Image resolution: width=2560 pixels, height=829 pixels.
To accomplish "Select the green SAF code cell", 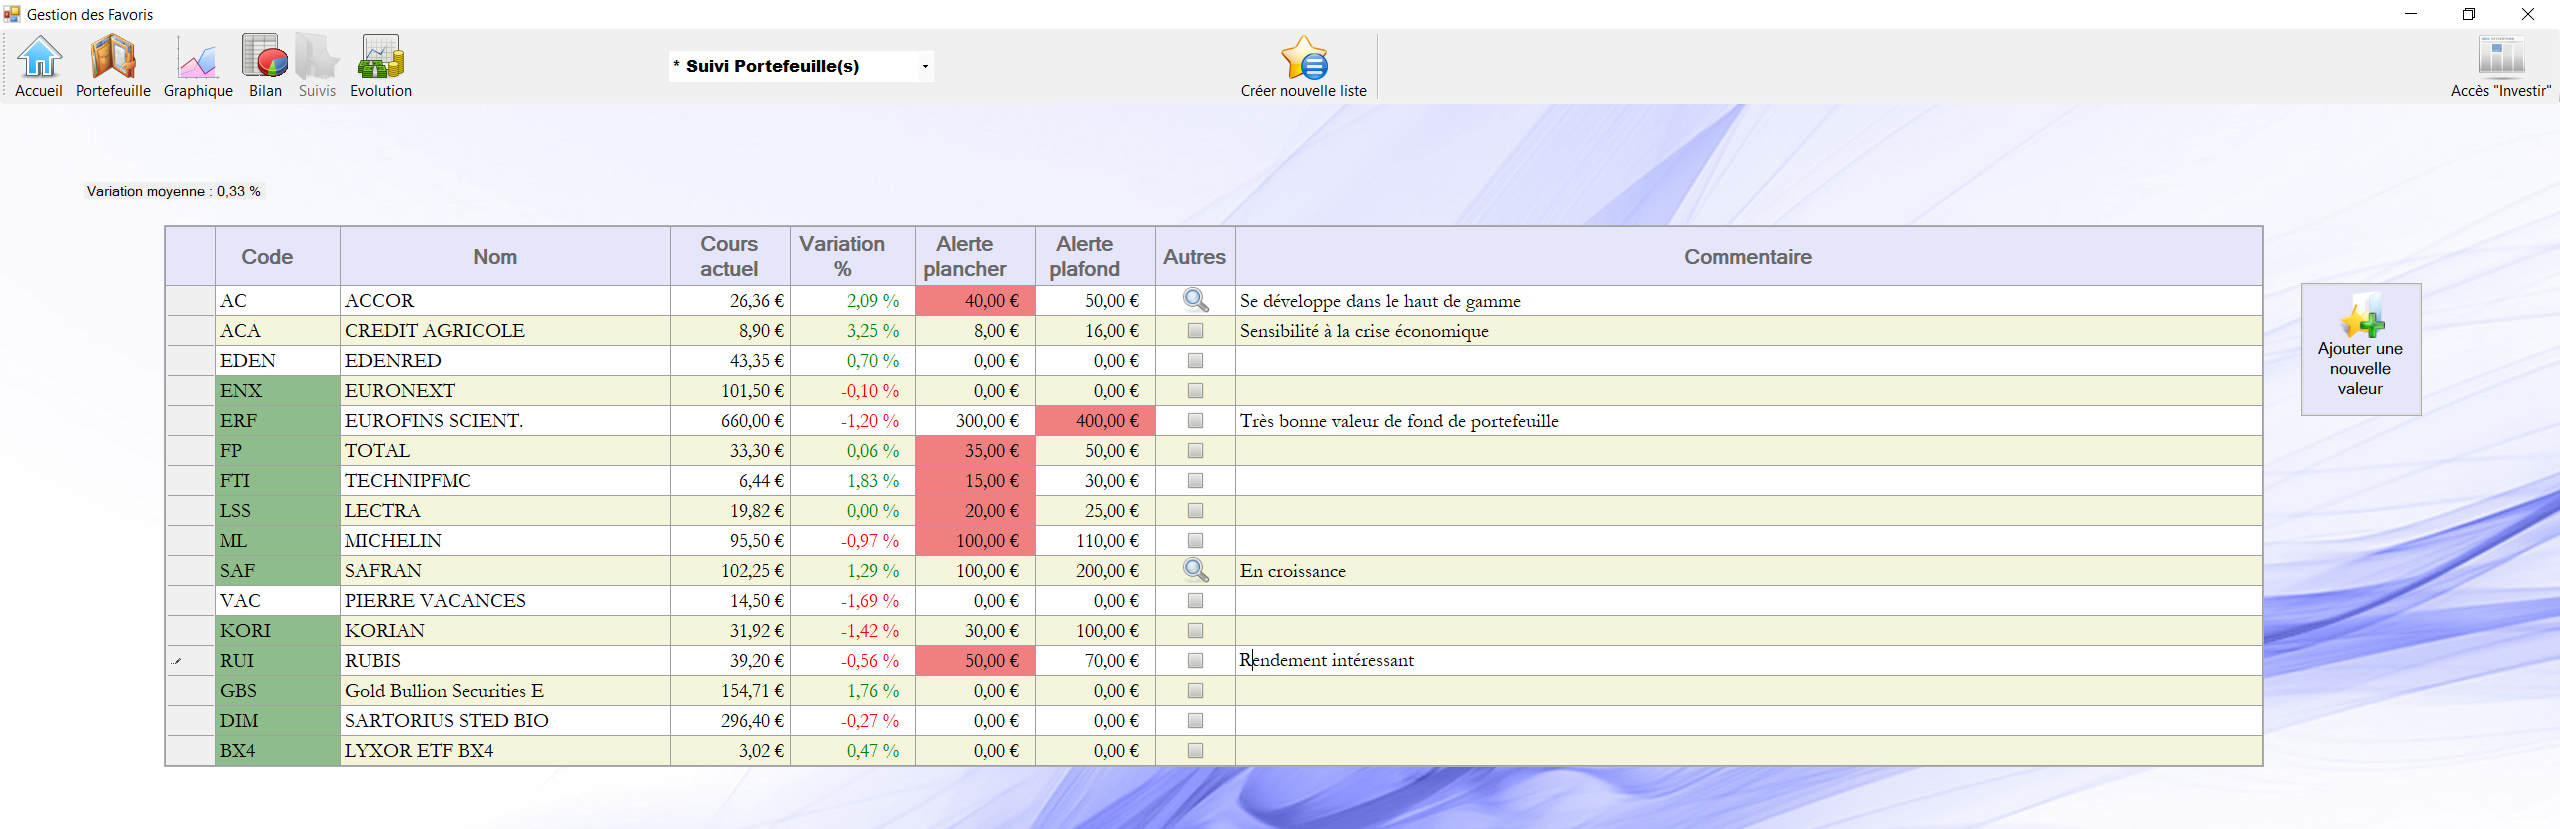I will point(277,571).
